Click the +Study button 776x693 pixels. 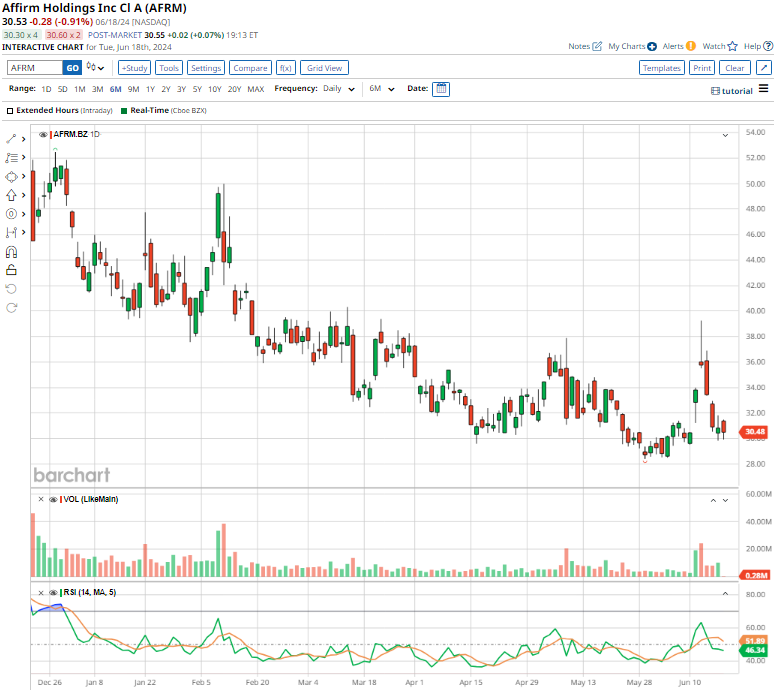[x=134, y=68]
